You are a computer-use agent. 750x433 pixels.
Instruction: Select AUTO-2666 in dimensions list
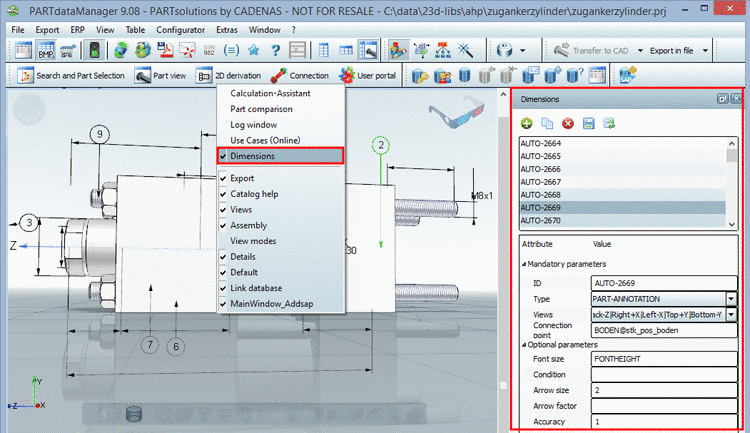tap(623, 169)
